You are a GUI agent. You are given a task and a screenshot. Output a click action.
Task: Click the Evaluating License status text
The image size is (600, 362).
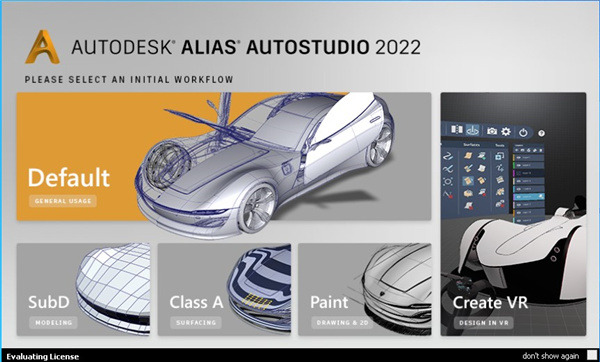click(42, 357)
